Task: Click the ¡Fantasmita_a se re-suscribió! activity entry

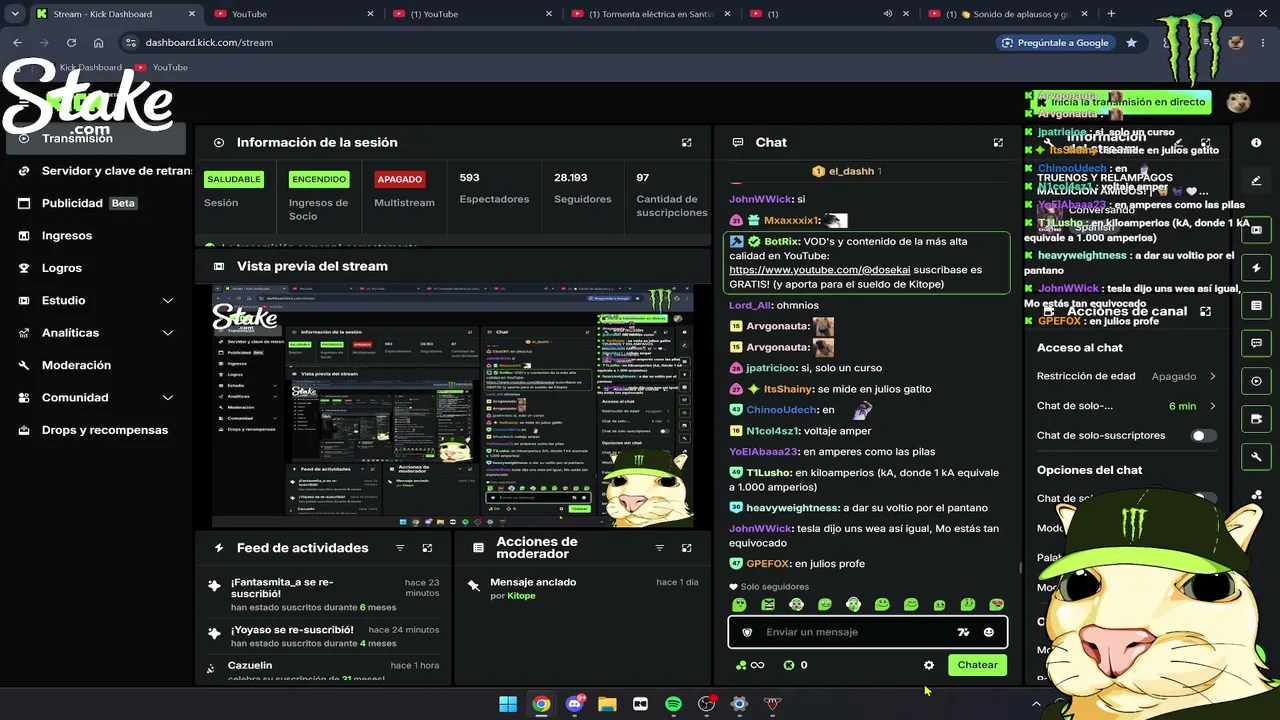Action: pyautogui.click(x=324, y=594)
